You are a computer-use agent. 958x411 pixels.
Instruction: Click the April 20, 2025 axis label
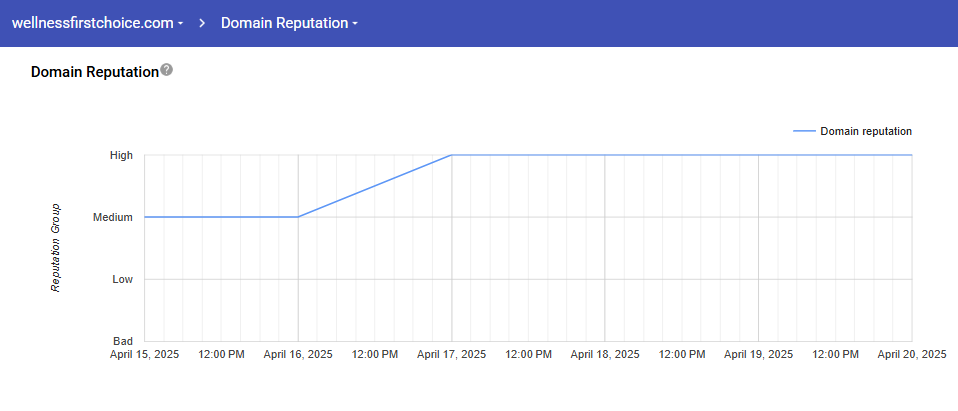911,354
